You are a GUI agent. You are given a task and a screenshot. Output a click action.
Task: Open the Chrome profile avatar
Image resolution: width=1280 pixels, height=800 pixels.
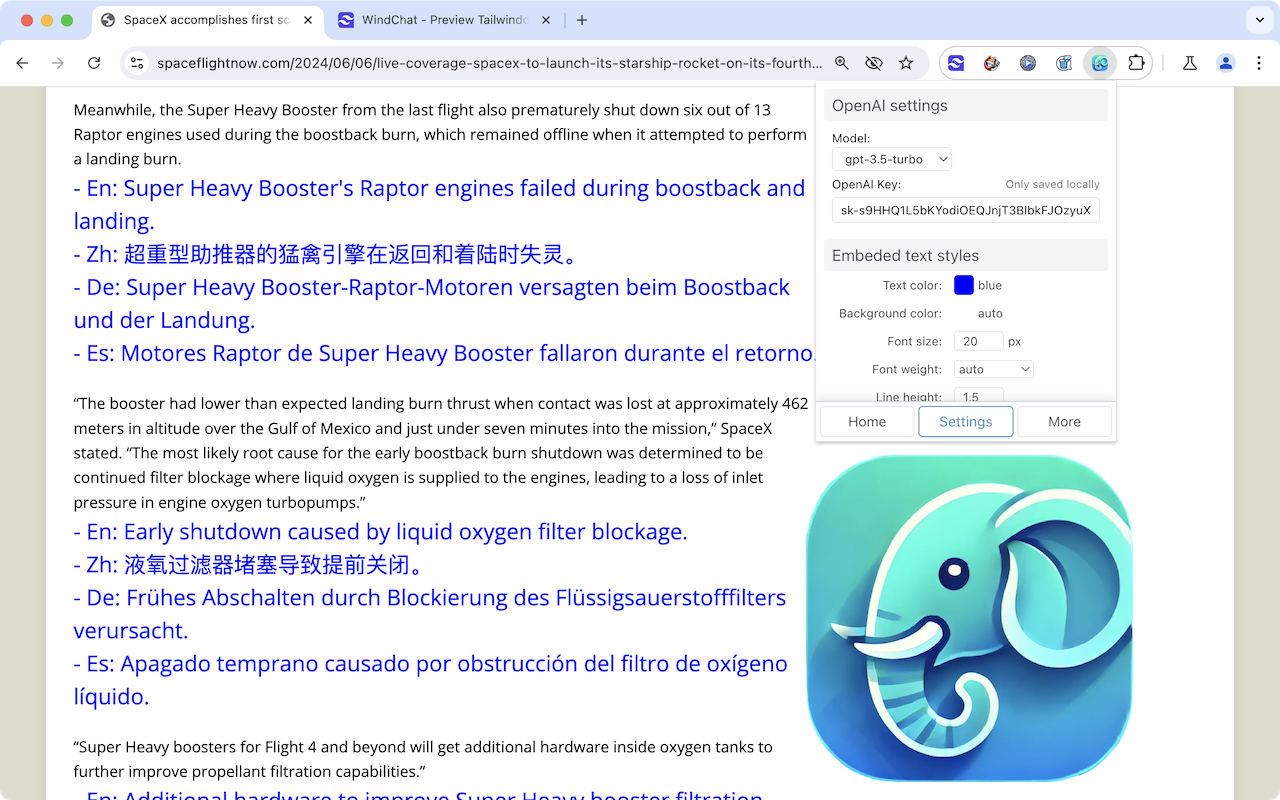pos(1225,63)
